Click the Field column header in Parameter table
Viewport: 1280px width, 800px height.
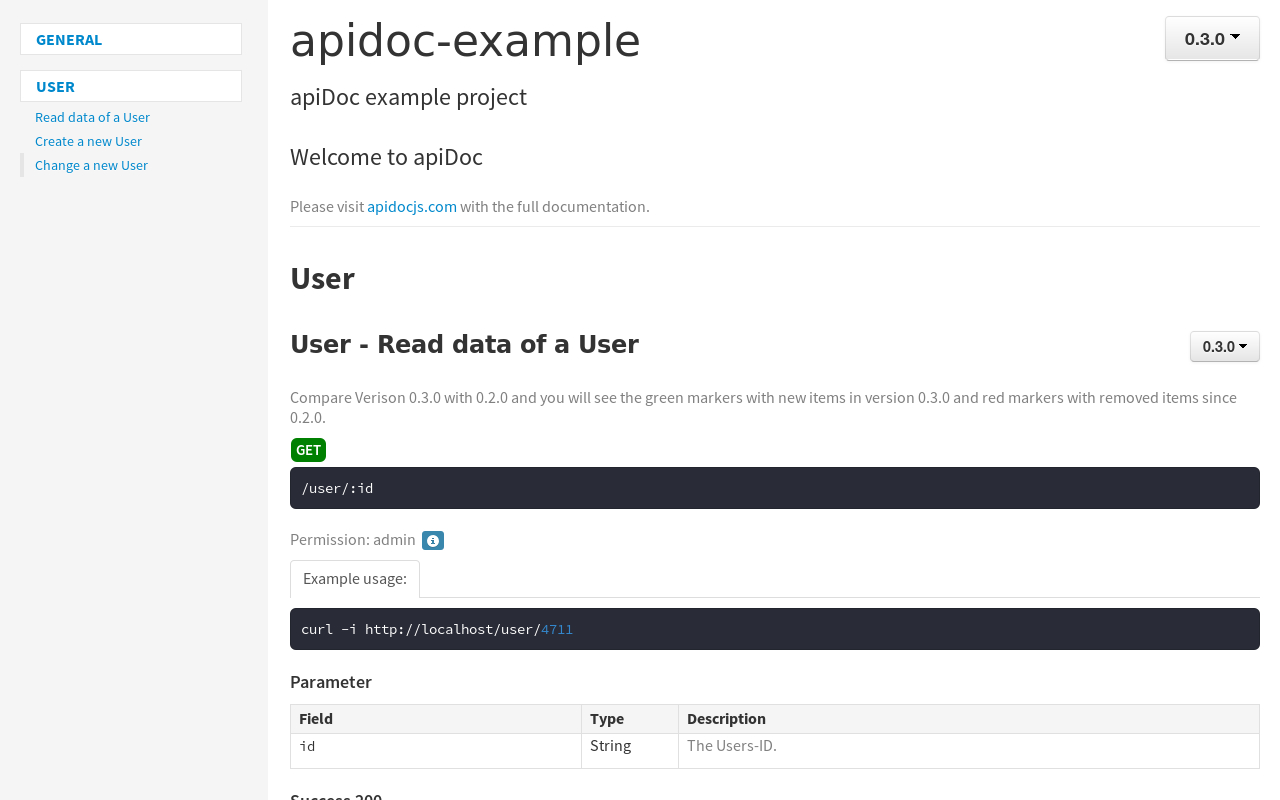pos(316,719)
